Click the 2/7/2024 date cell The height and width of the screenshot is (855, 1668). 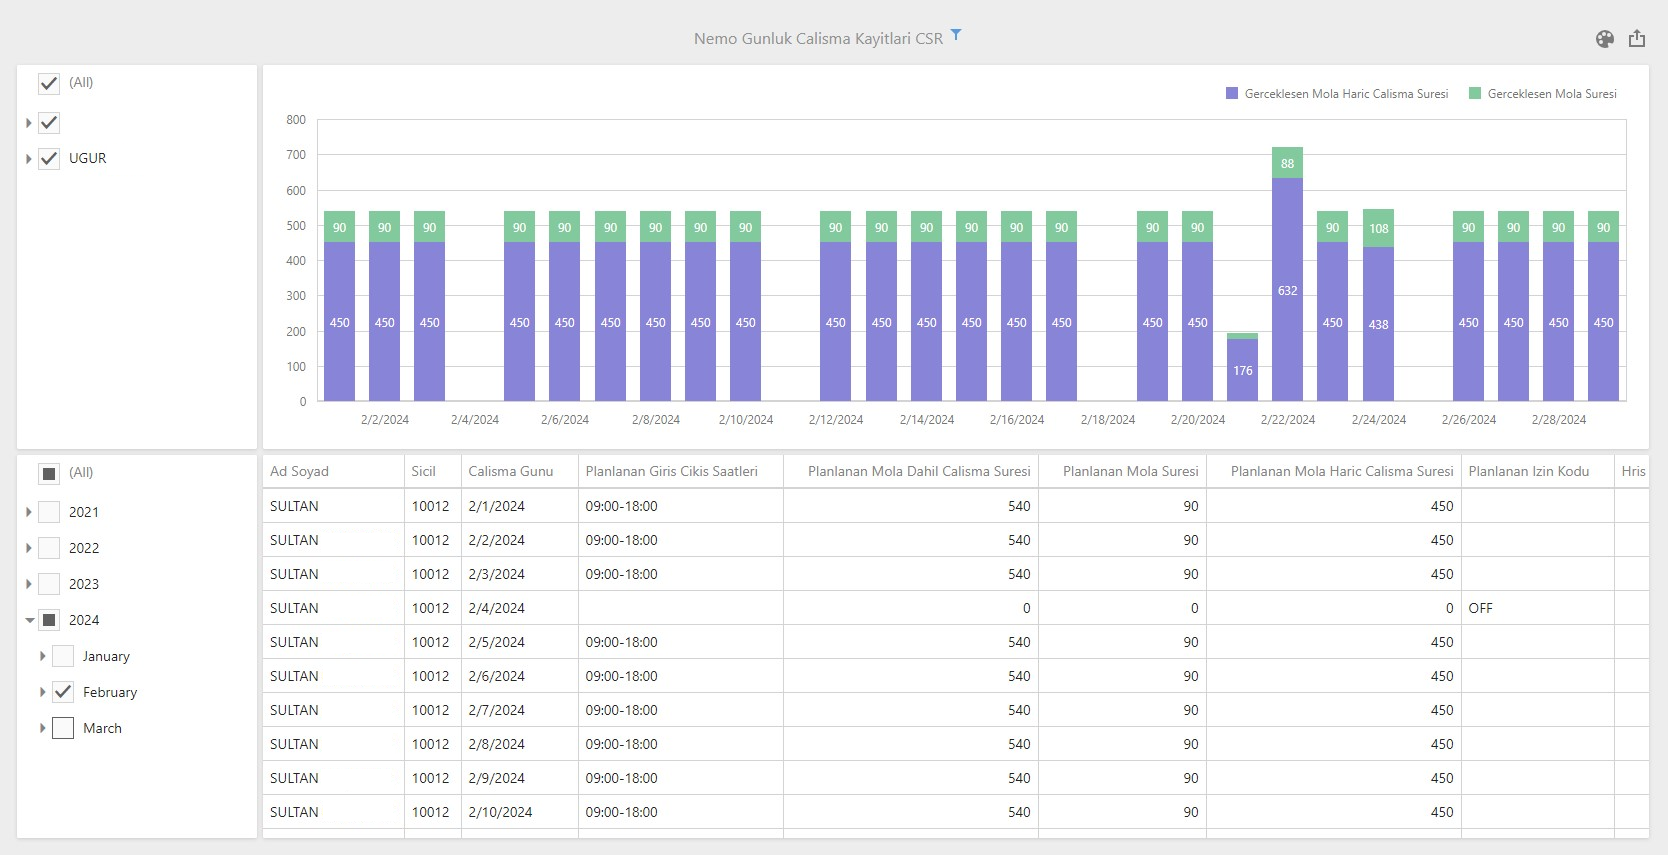pos(519,710)
